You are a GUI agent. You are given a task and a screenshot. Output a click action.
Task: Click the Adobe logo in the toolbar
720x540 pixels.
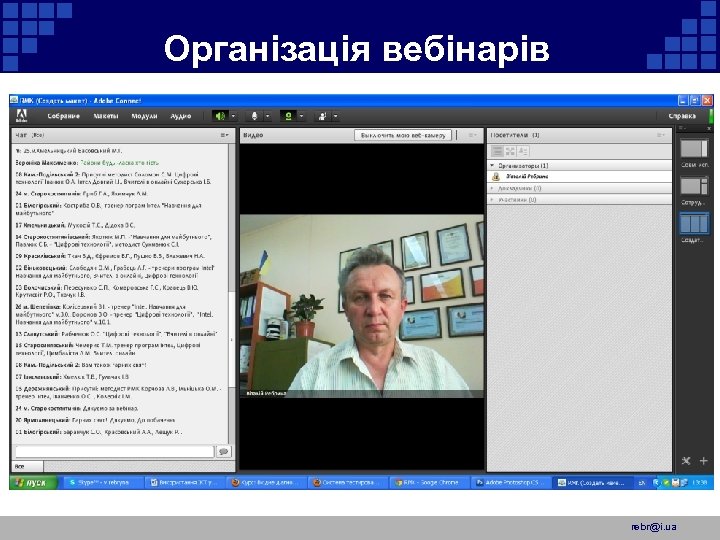point(22,116)
